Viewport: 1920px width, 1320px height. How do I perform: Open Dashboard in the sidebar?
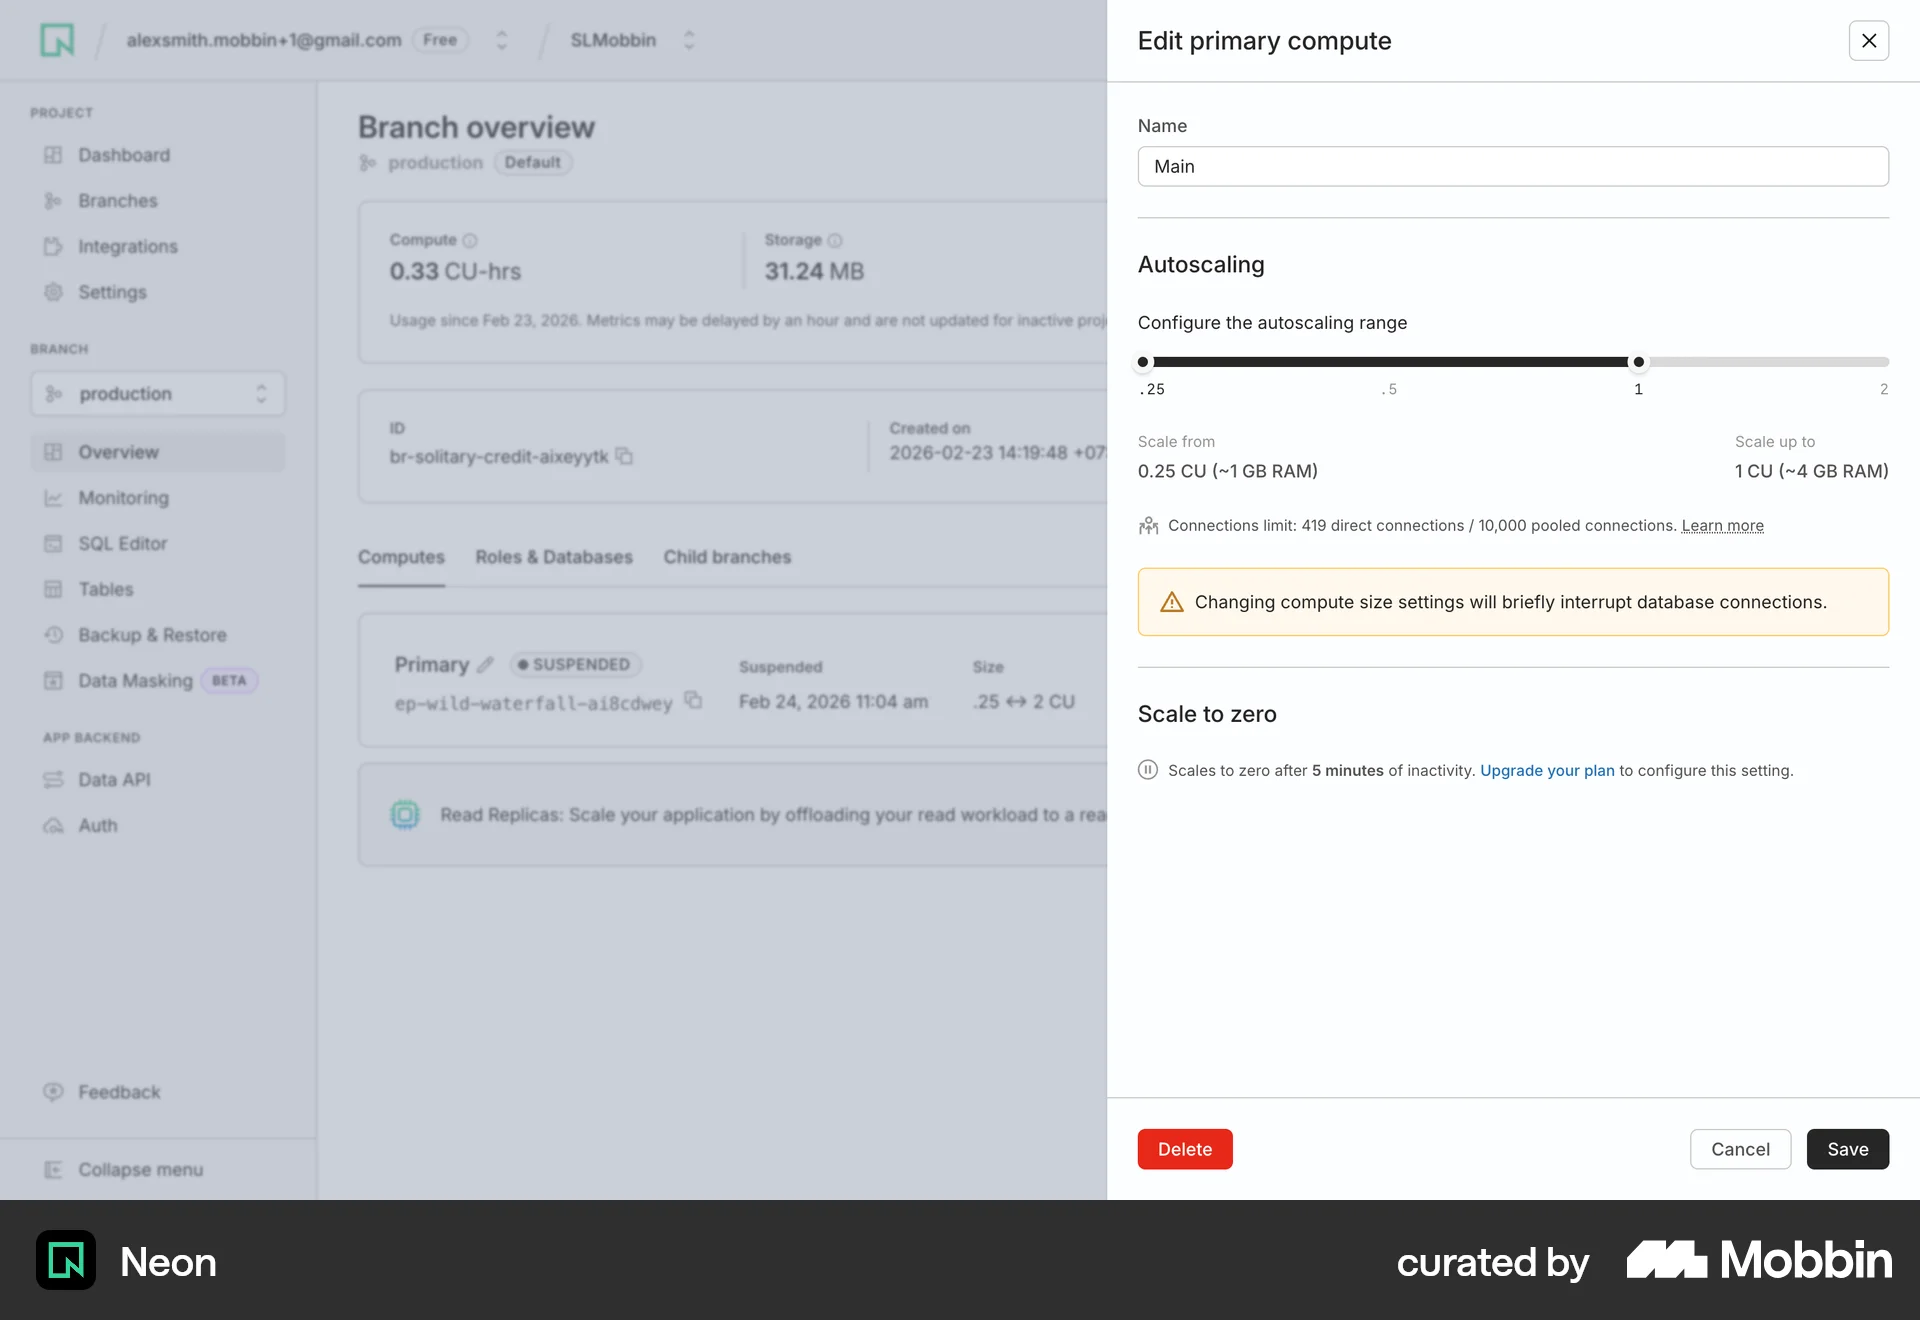point(124,155)
